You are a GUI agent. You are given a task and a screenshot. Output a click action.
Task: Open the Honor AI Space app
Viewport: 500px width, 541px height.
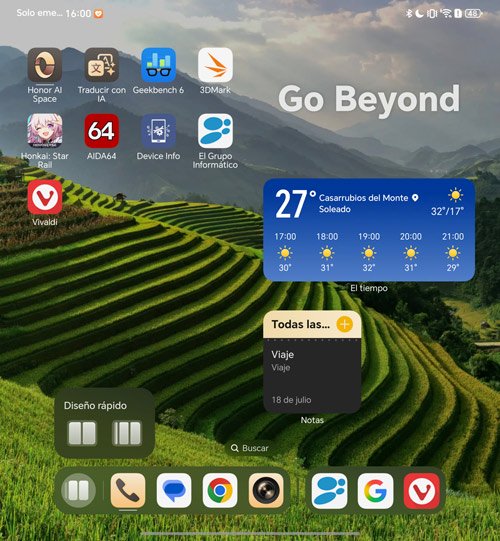pyautogui.click(x=45, y=65)
